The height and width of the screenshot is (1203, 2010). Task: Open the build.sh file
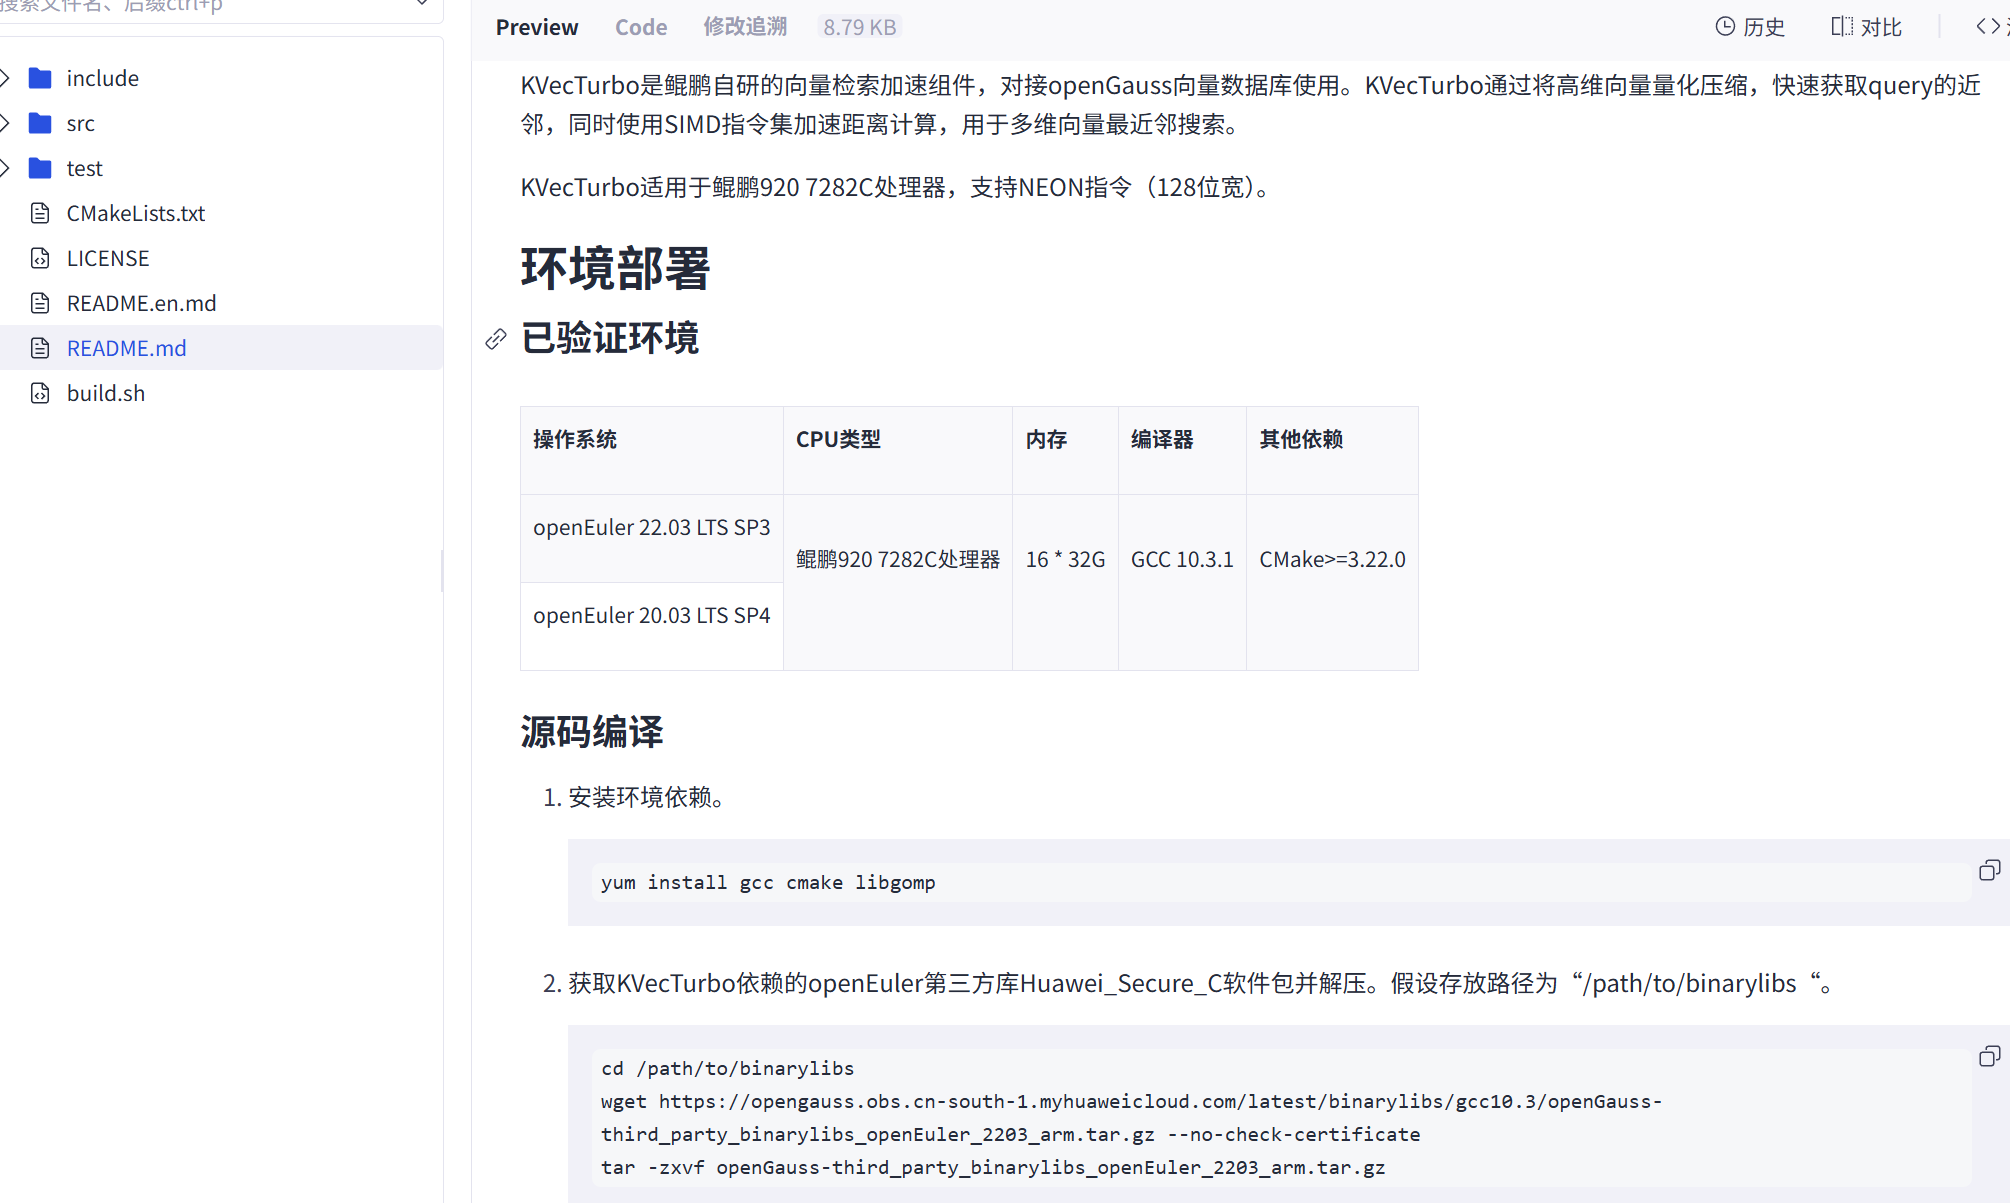click(x=105, y=393)
